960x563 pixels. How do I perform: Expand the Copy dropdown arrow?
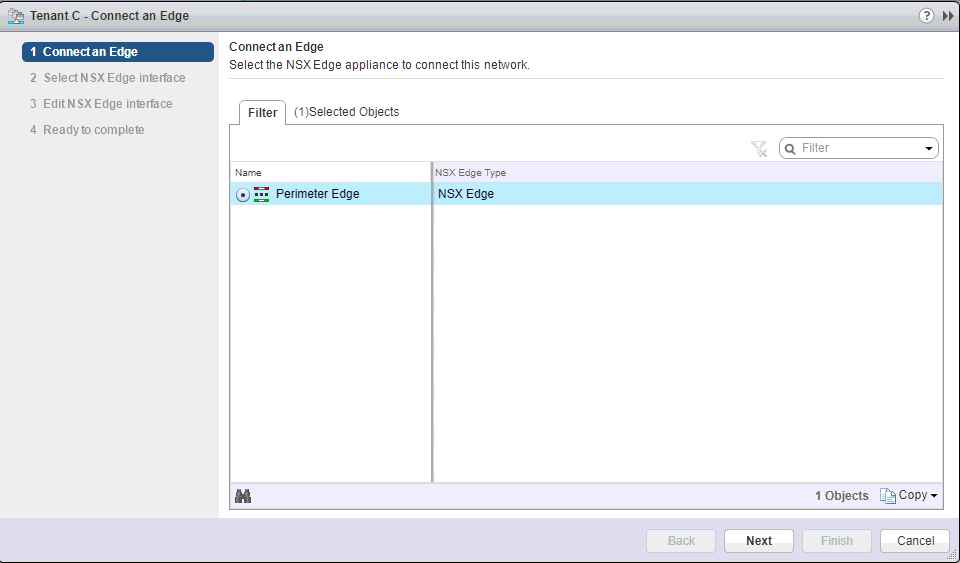coord(934,496)
